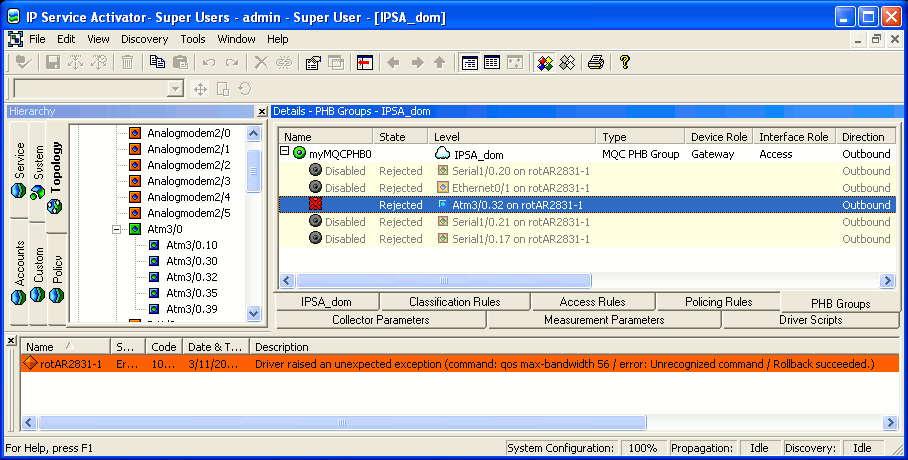Click the new window icon beside Properties

[336, 63]
